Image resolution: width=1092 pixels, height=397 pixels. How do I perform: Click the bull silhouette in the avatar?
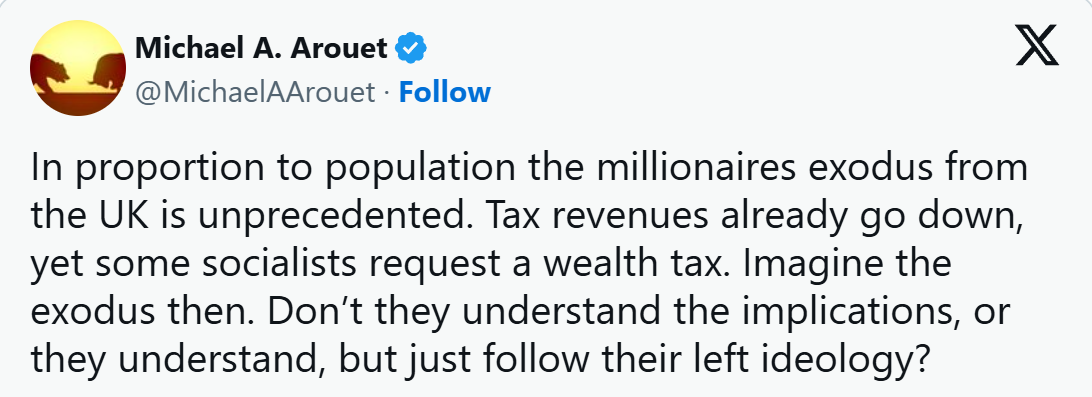(x=104, y=70)
